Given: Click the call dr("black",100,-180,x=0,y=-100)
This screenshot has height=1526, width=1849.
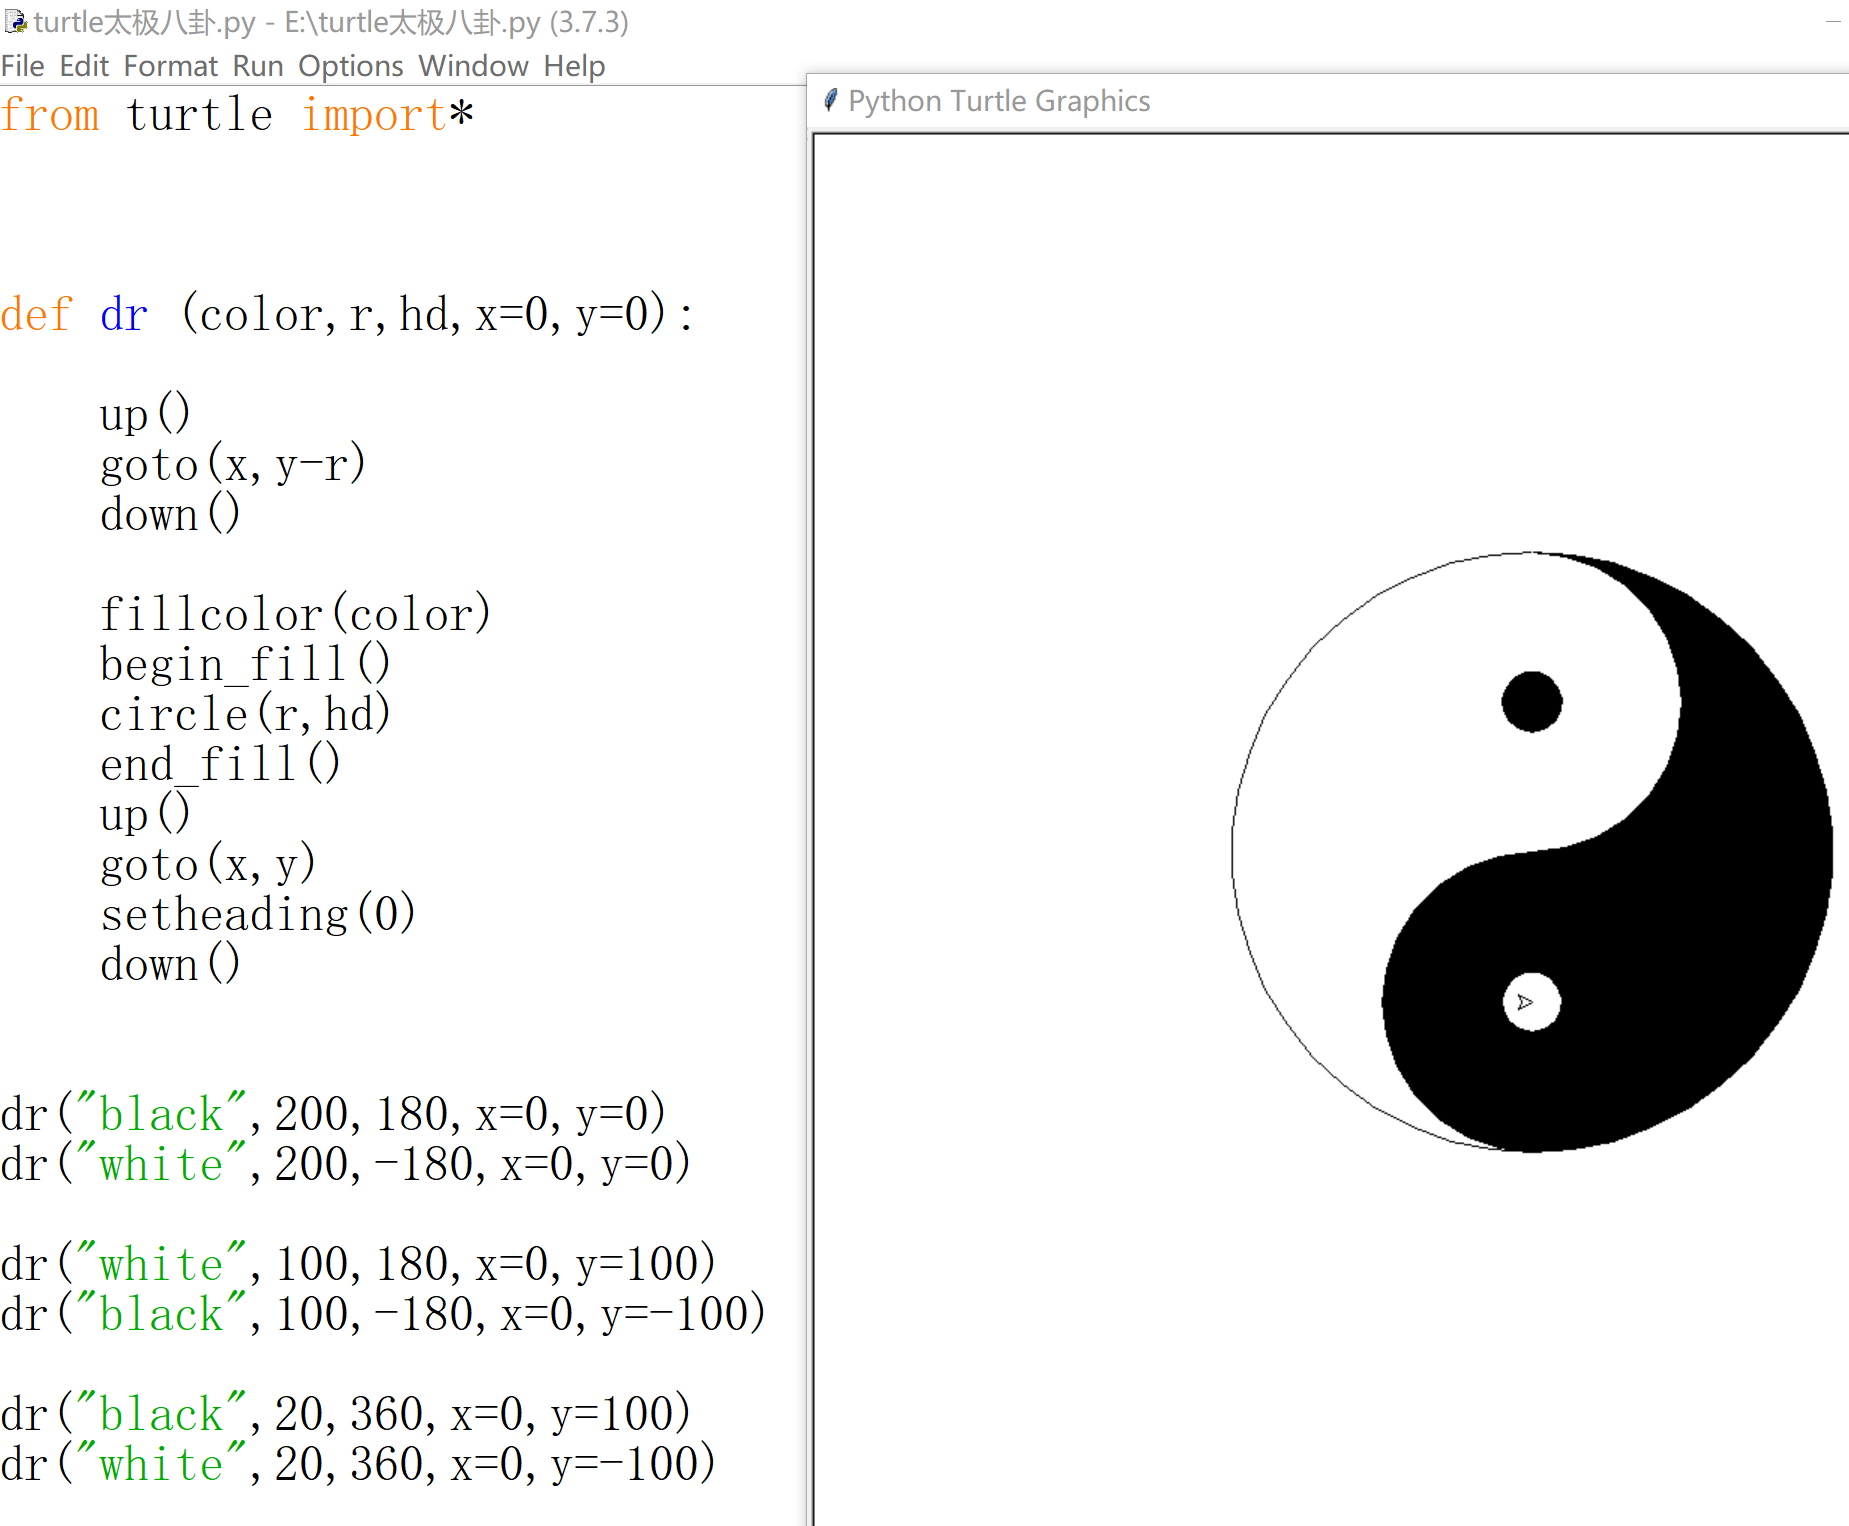Looking at the screenshot, I should pos(383,1314).
